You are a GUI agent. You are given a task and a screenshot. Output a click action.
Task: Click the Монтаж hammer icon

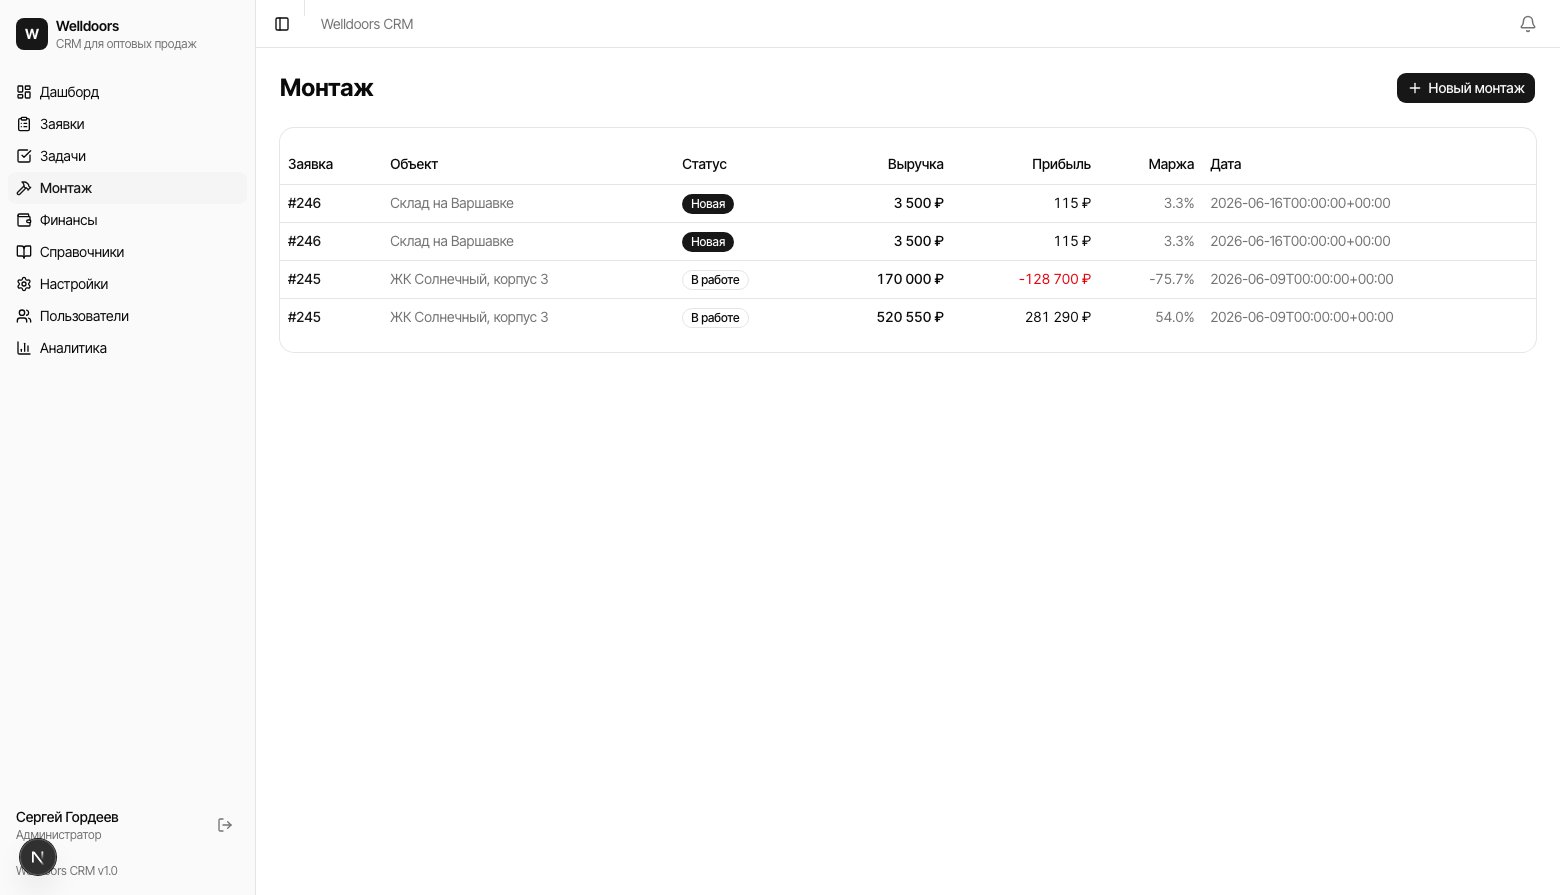pos(24,188)
